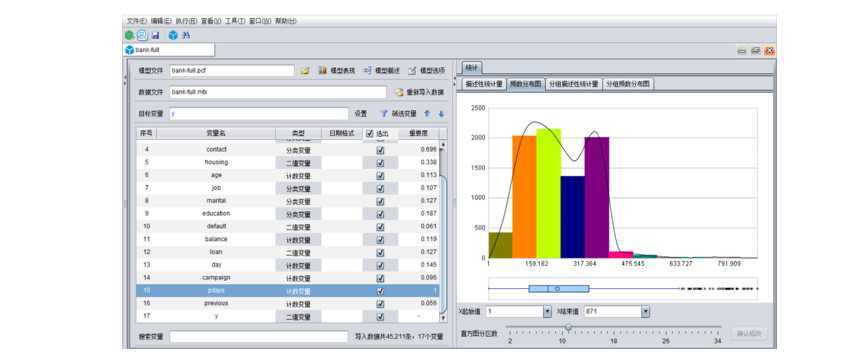862x364 pixels.
Task: Open the type cell of the housing row
Action: (x=298, y=163)
